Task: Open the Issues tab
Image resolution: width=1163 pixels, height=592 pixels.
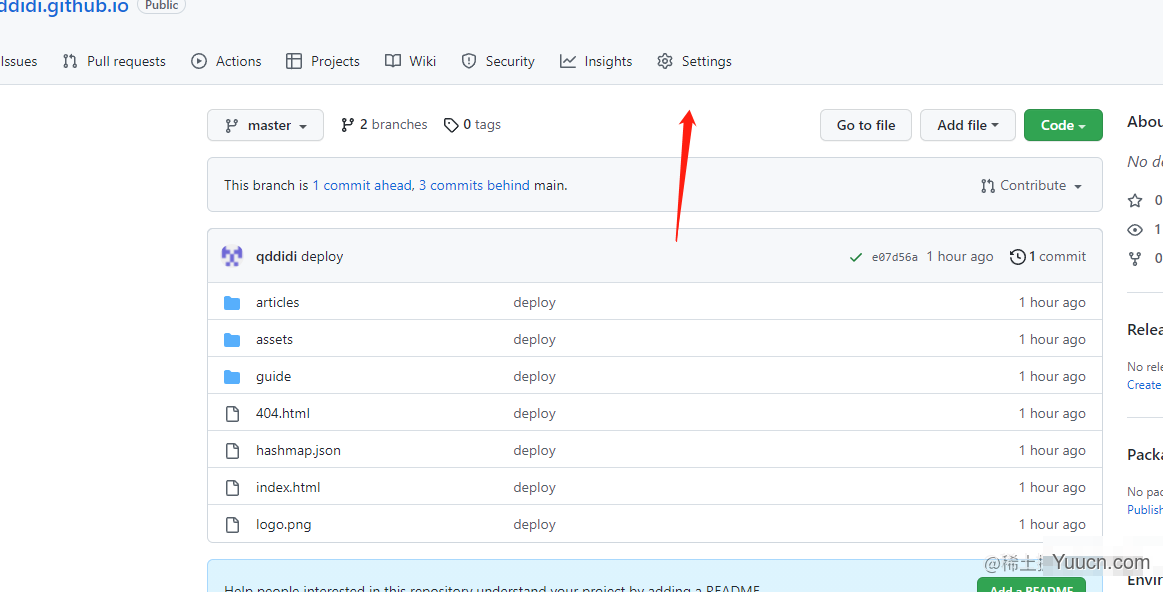Action: click(19, 62)
